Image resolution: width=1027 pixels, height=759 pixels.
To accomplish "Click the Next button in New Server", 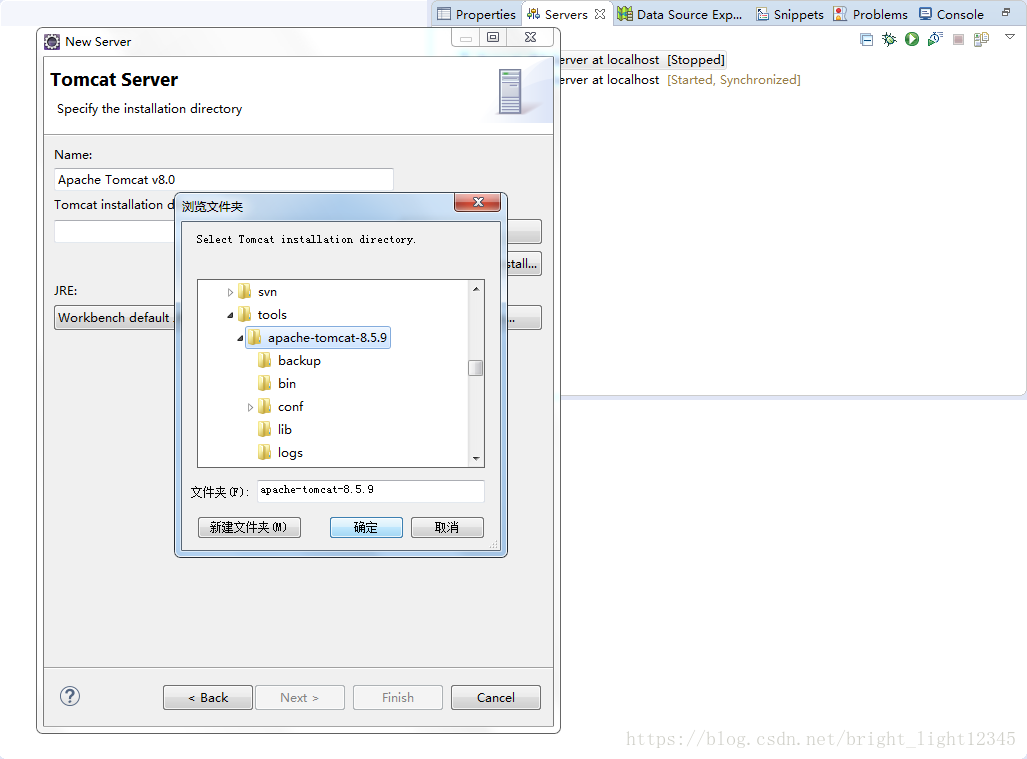I will (299, 697).
